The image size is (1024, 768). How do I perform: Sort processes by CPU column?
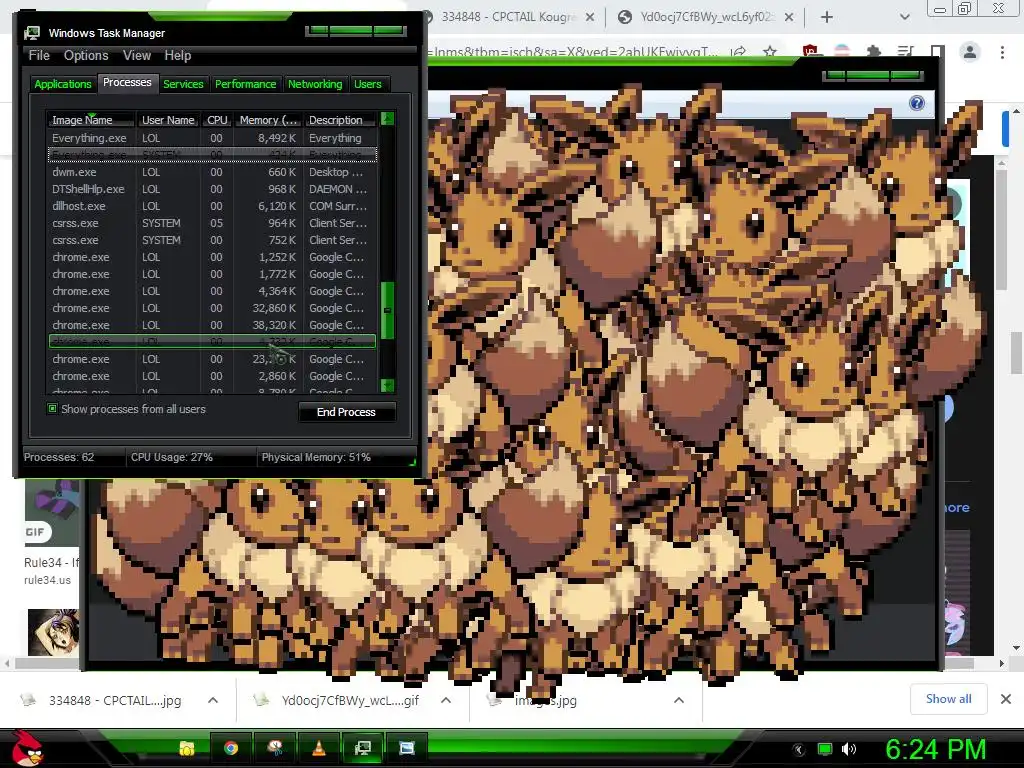217,120
